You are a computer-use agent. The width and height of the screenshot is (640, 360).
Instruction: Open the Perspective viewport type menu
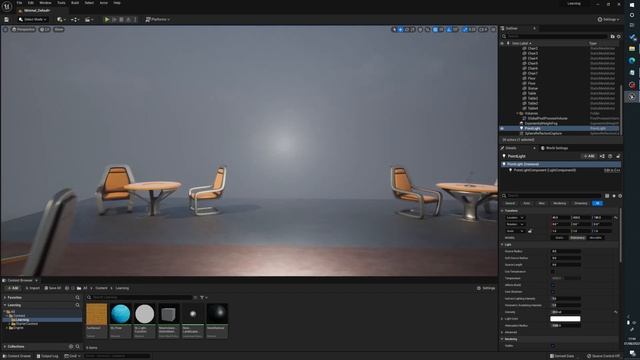23,29
